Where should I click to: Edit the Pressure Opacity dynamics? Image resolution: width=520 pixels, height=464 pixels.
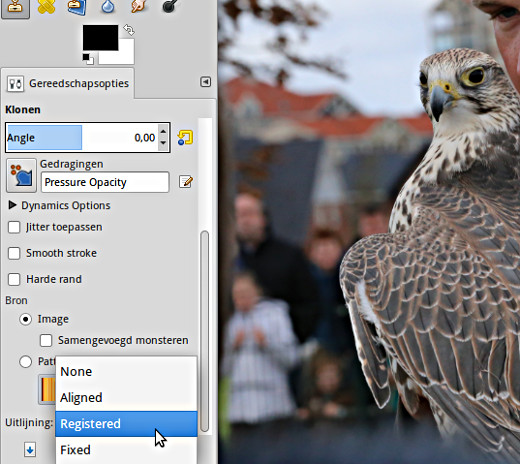click(186, 182)
